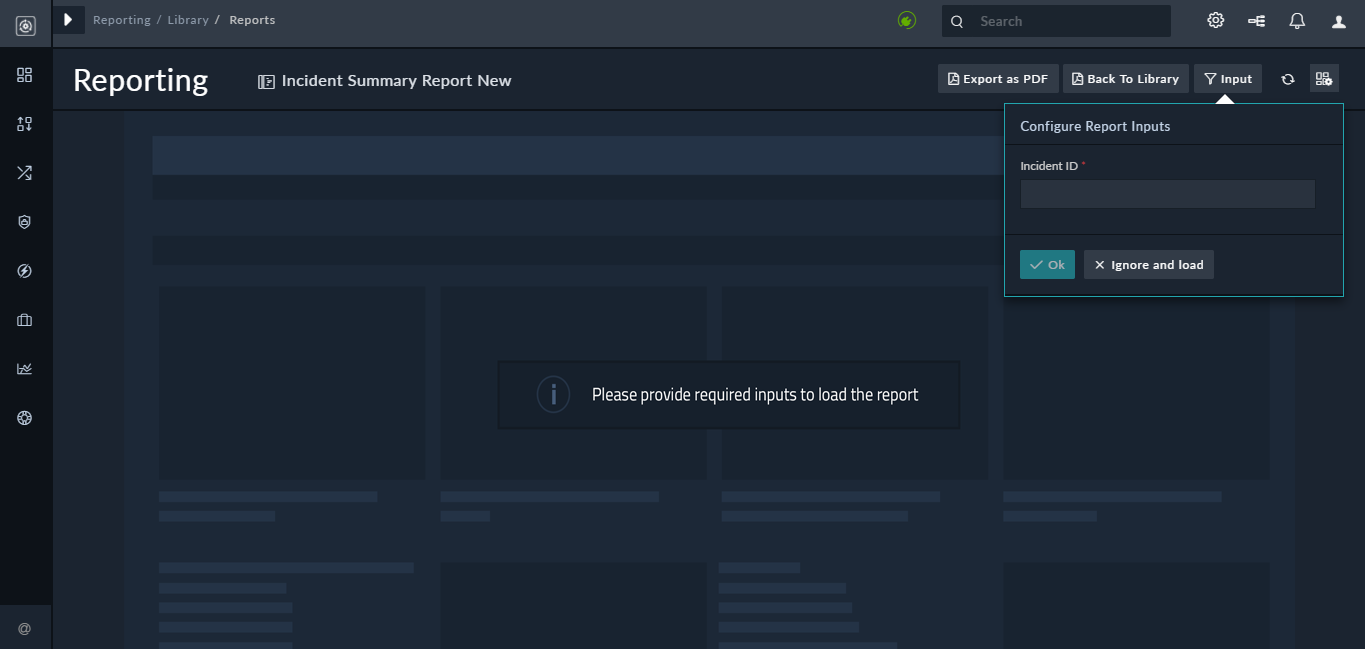Open the shuffle arrows sidebar icon
Image resolution: width=1365 pixels, height=649 pixels.
25,173
